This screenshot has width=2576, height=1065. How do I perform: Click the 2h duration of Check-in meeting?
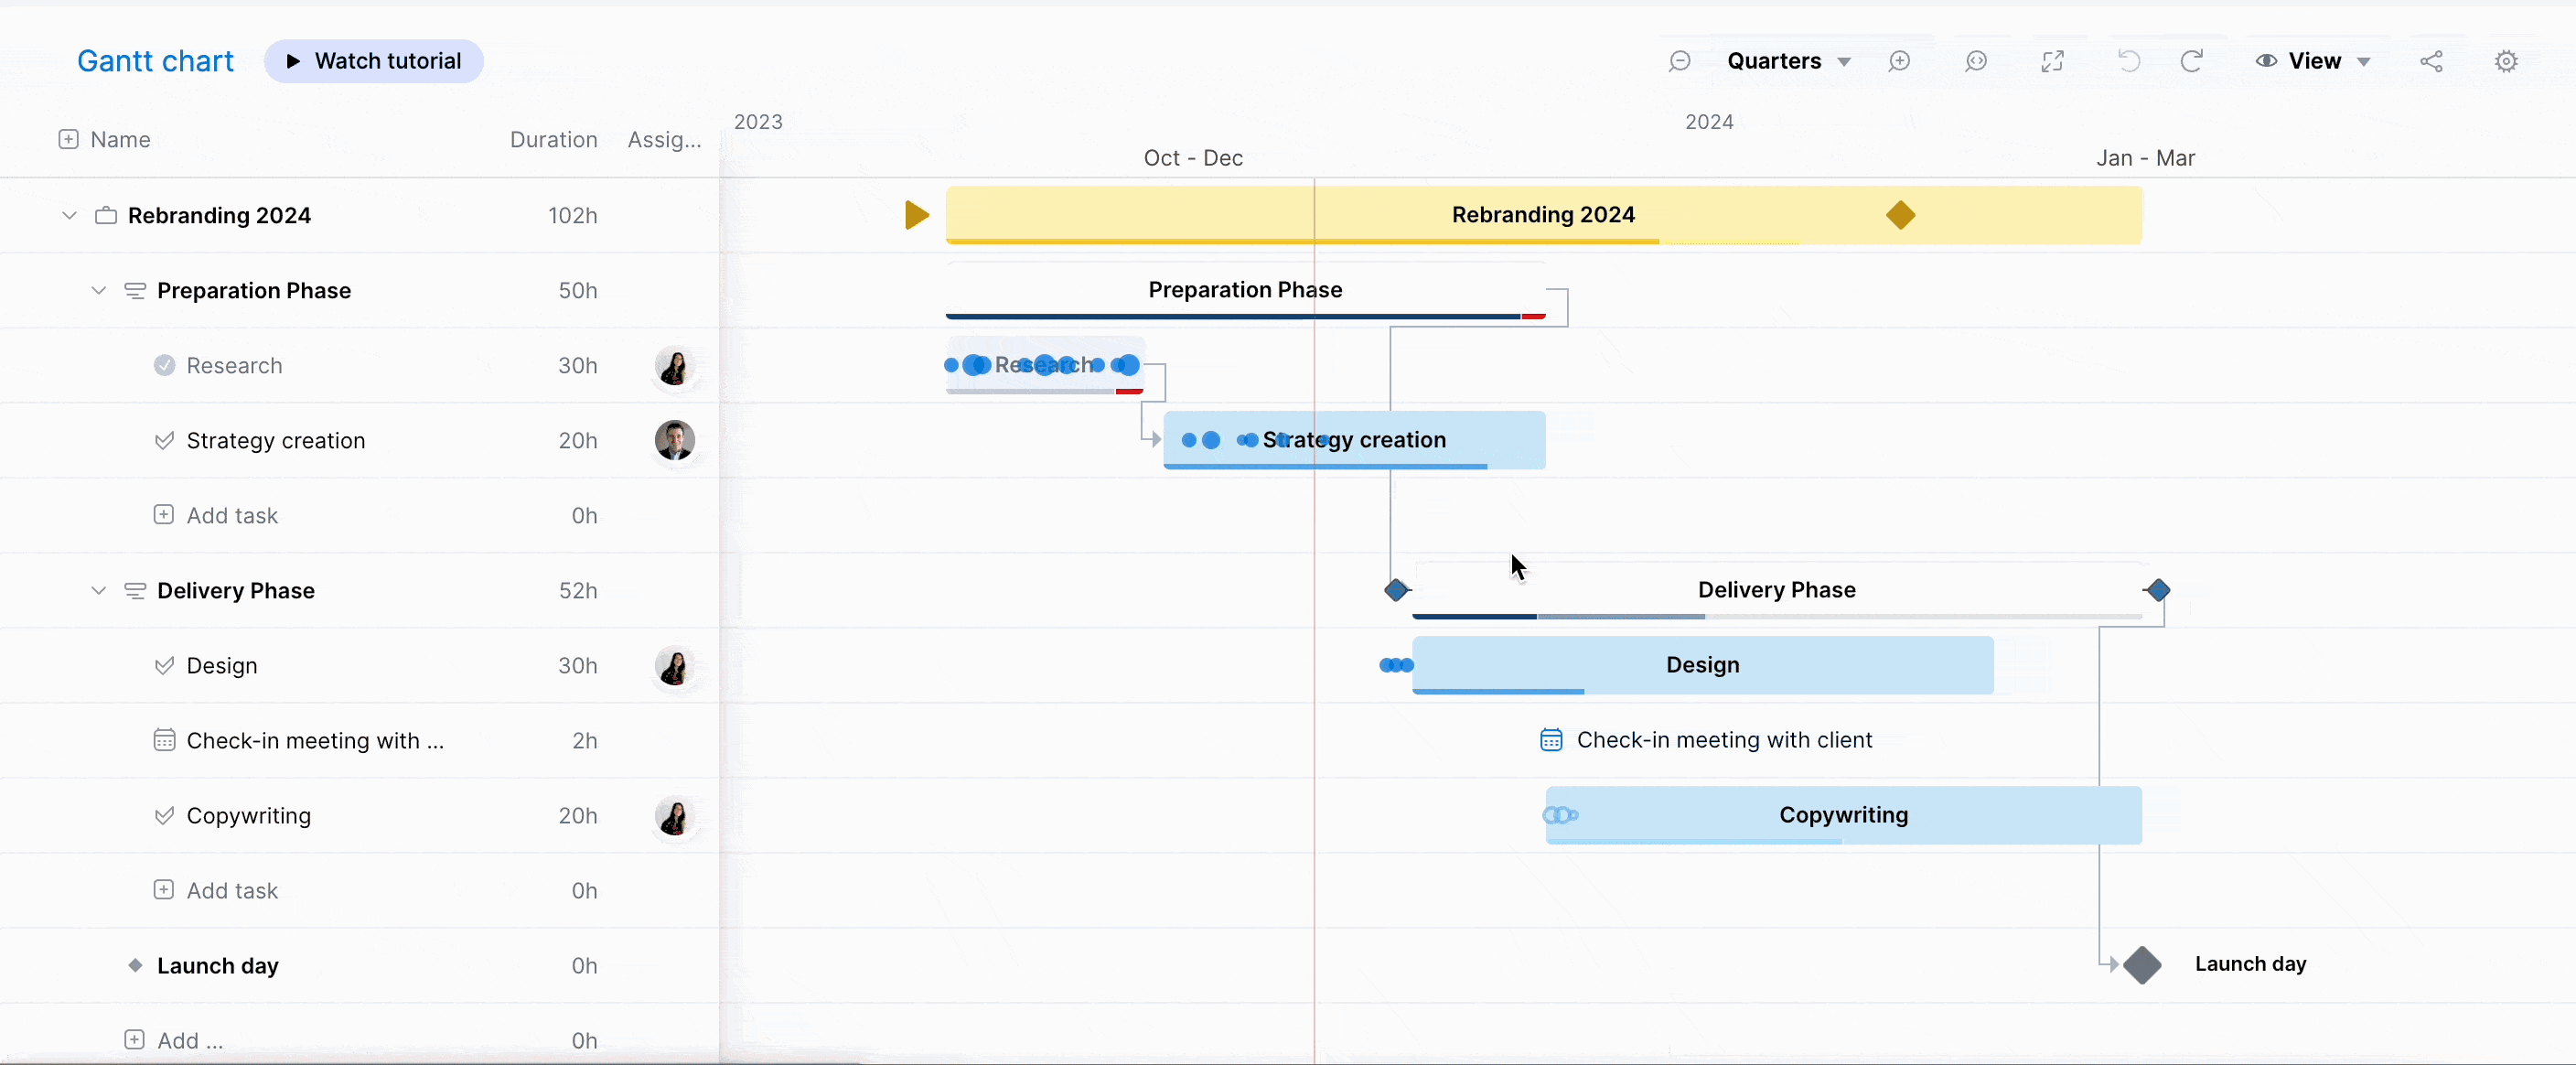[584, 740]
